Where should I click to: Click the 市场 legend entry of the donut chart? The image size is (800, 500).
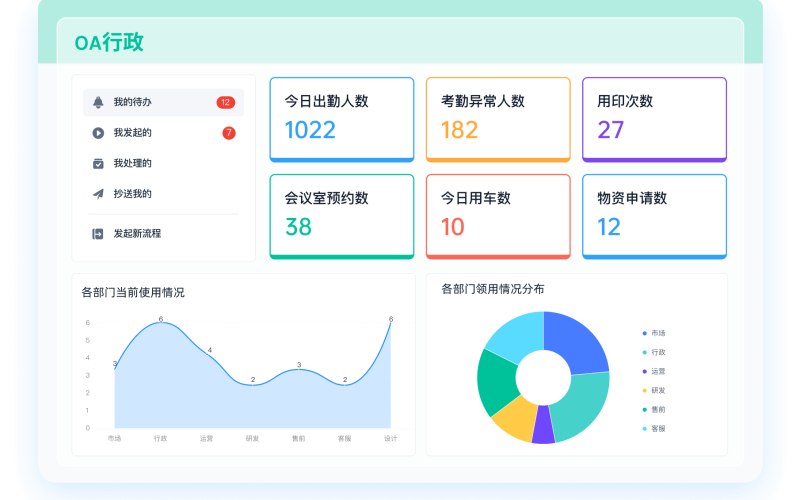(654, 333)
